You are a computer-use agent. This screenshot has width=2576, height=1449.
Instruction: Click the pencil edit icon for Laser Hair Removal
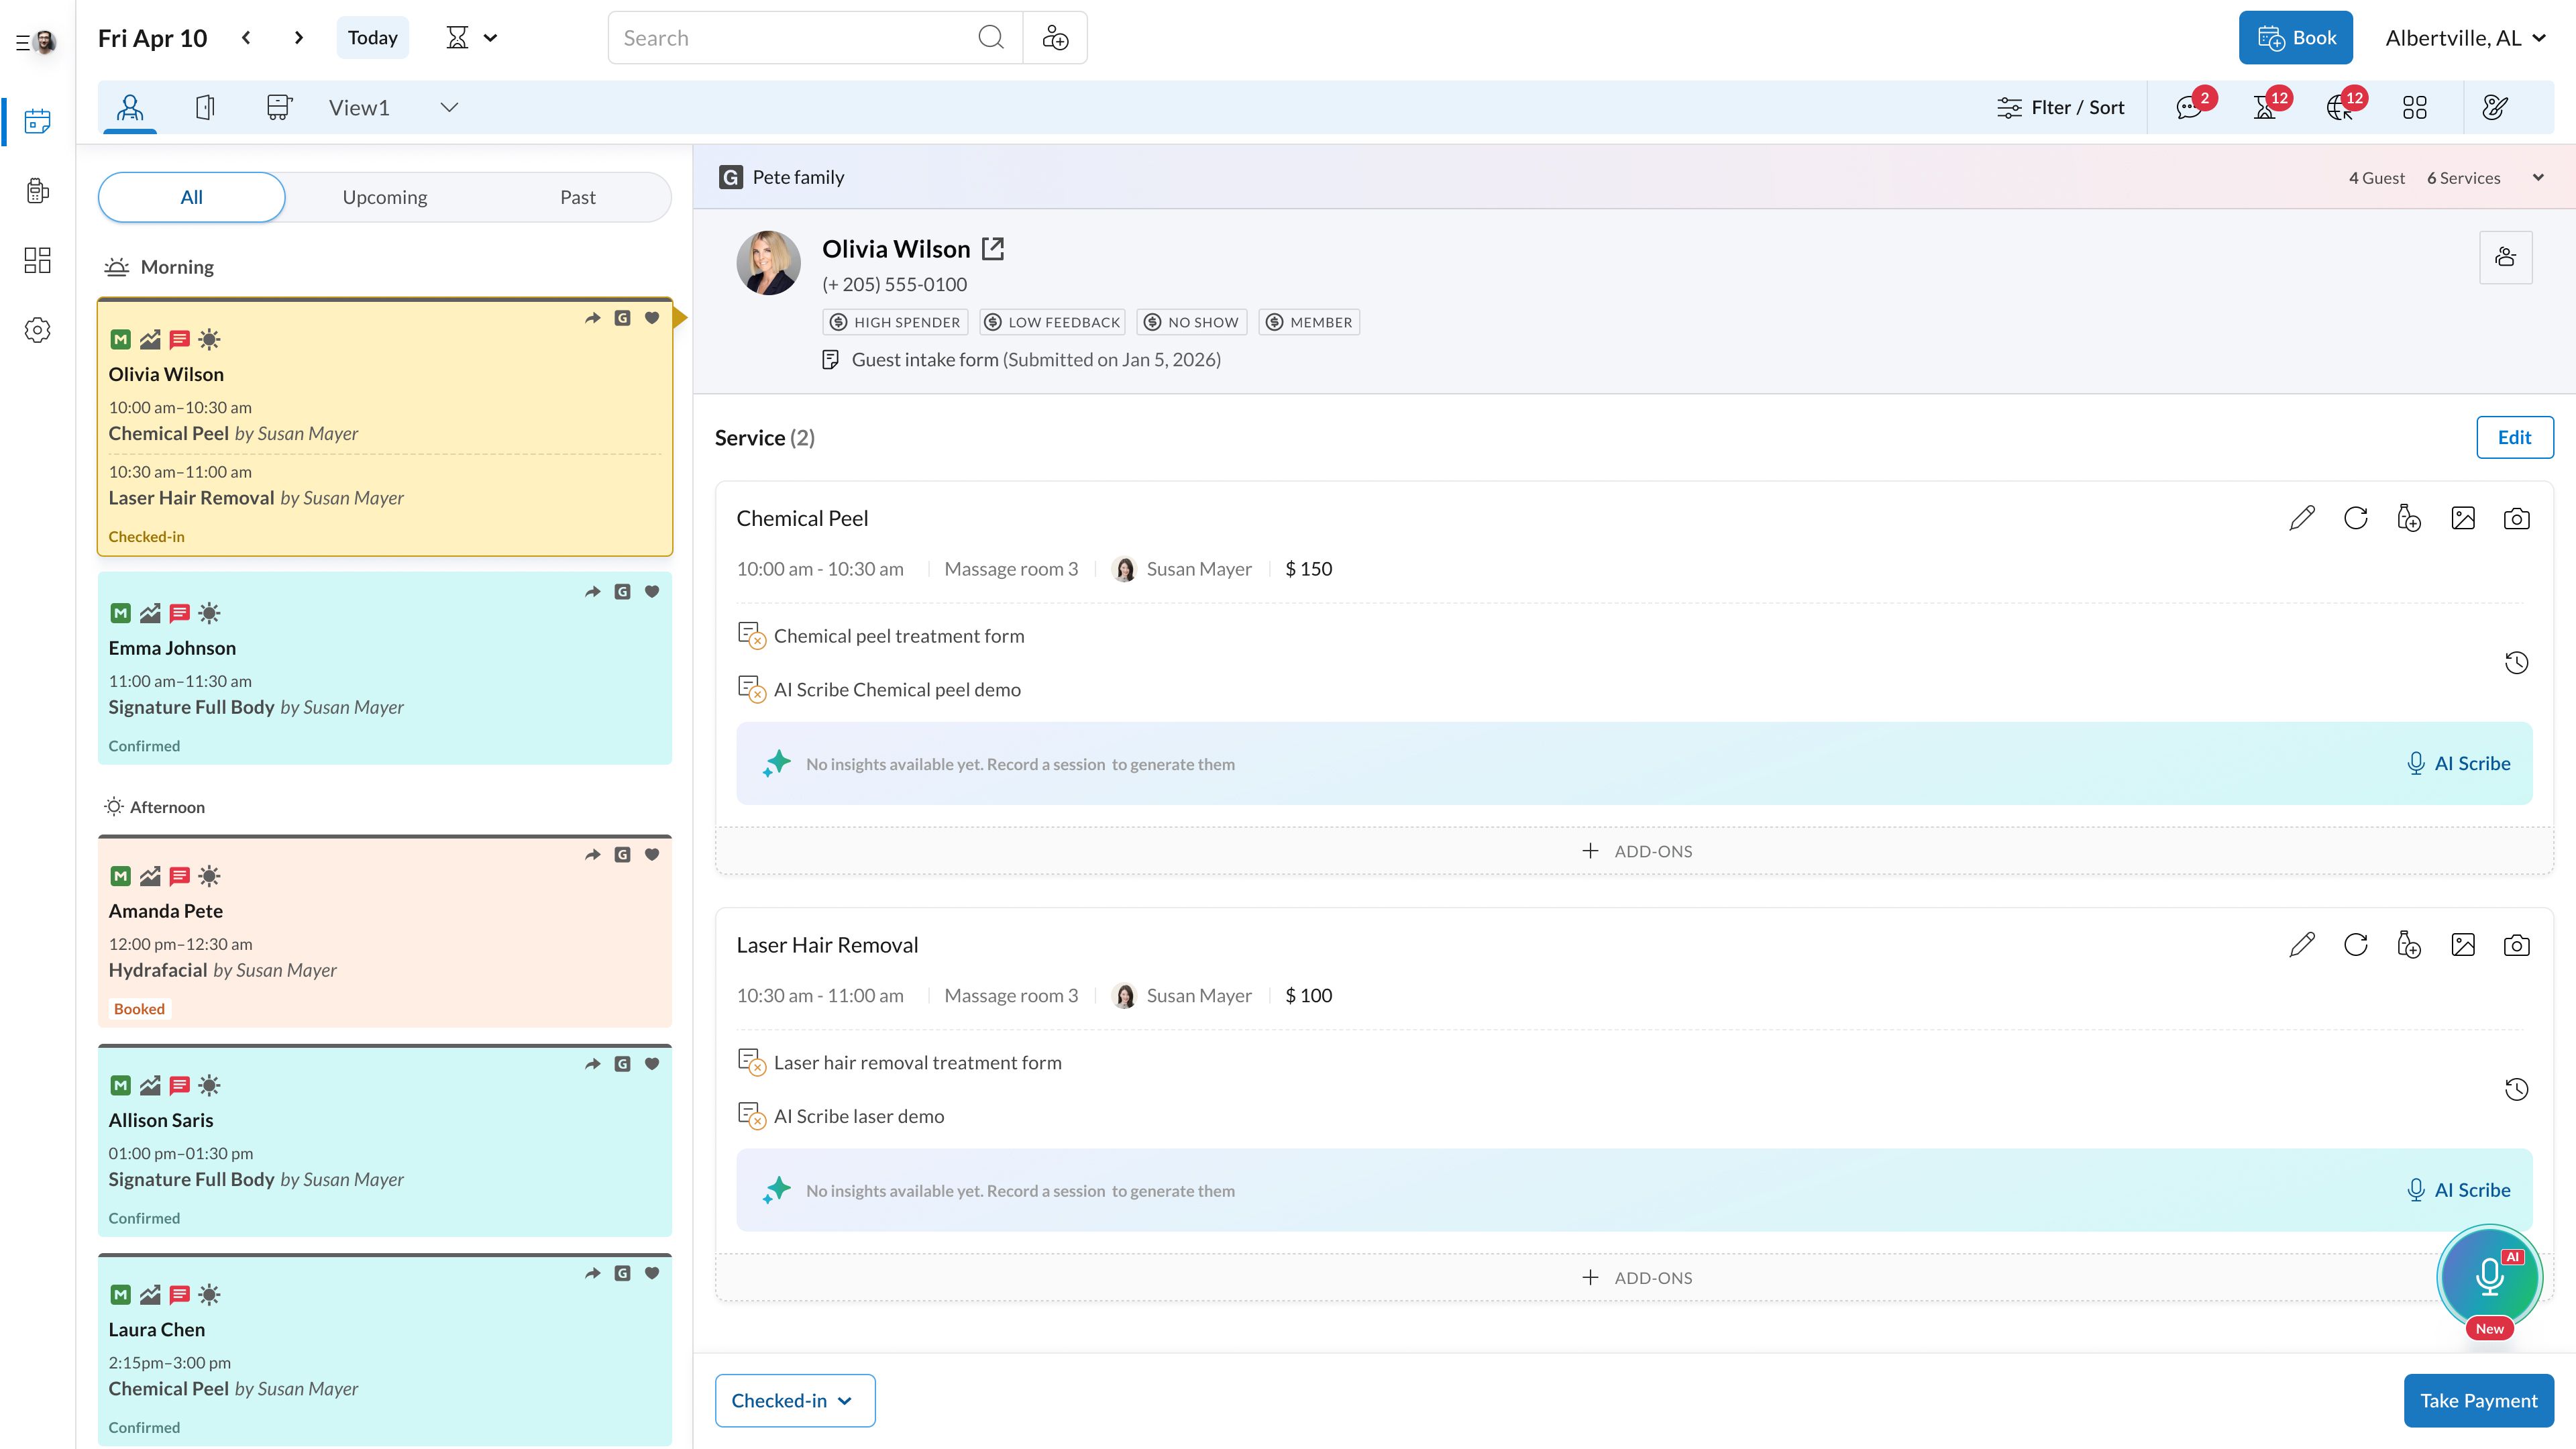(x=2301, y=945)
